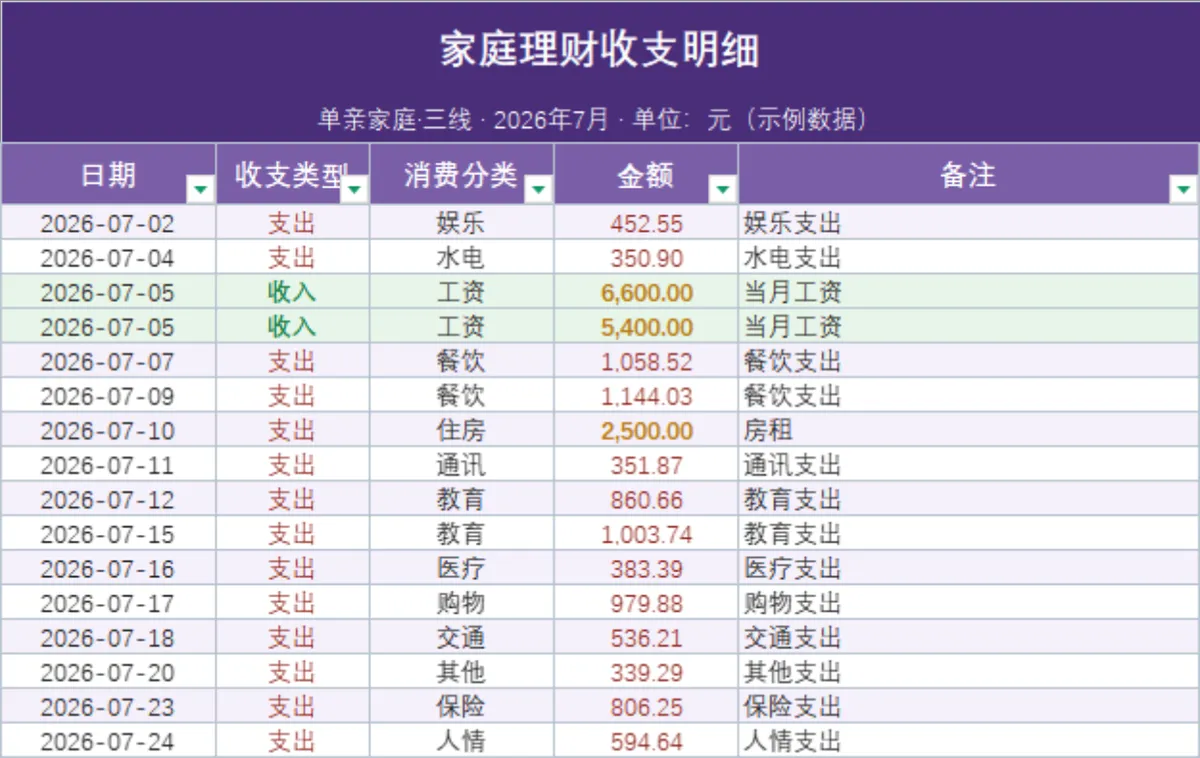Select the amount cell 536.21

point(646,637)
